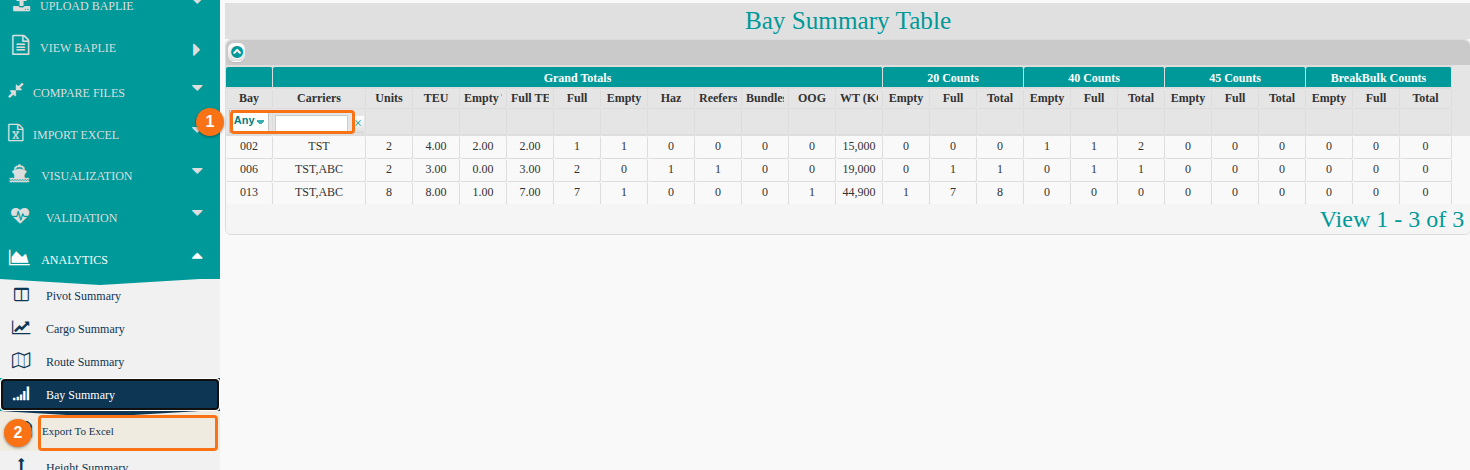Screen dimensions: 1470x470
Task: Expand the Compare Files menu arrow
Action: point(197,87)
